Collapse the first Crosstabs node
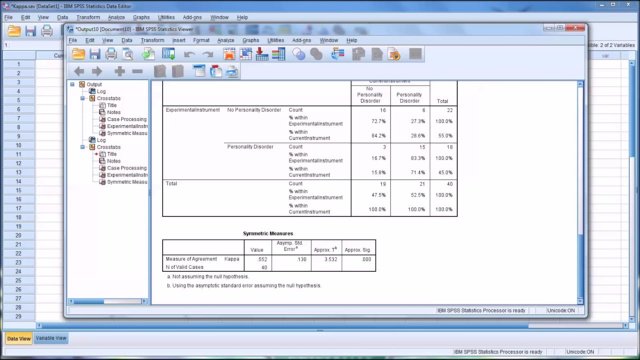 82,98
